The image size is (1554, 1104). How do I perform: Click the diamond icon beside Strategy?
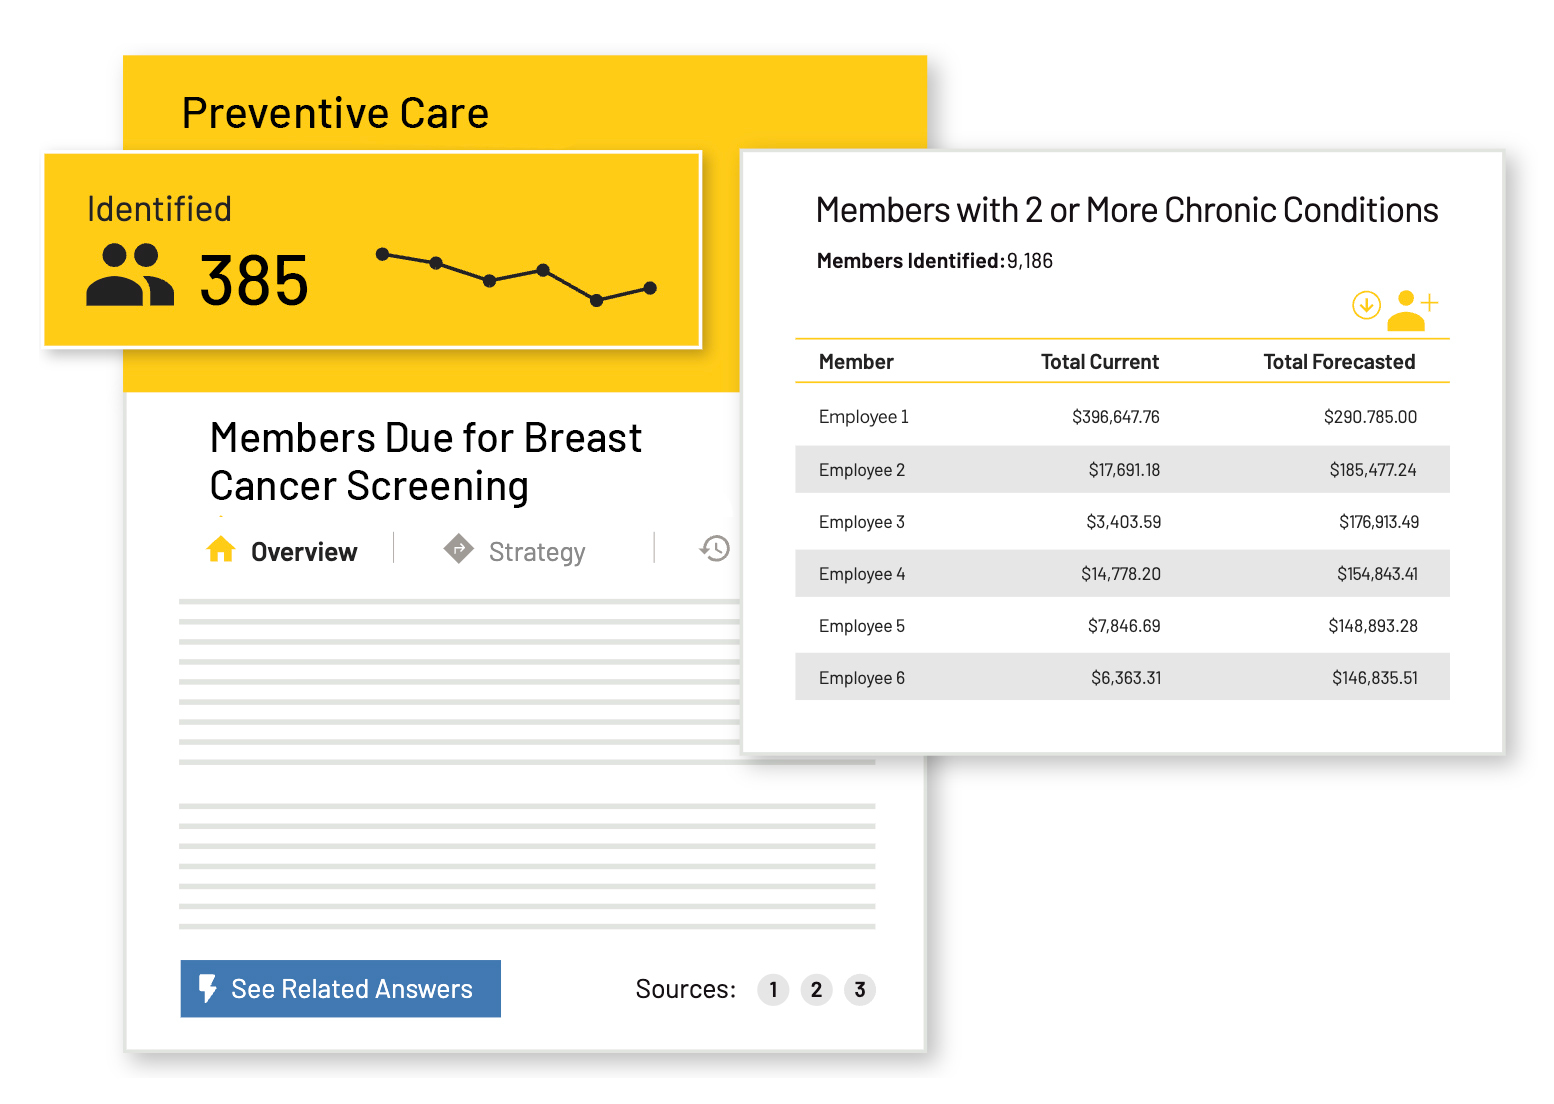(458, 549)
